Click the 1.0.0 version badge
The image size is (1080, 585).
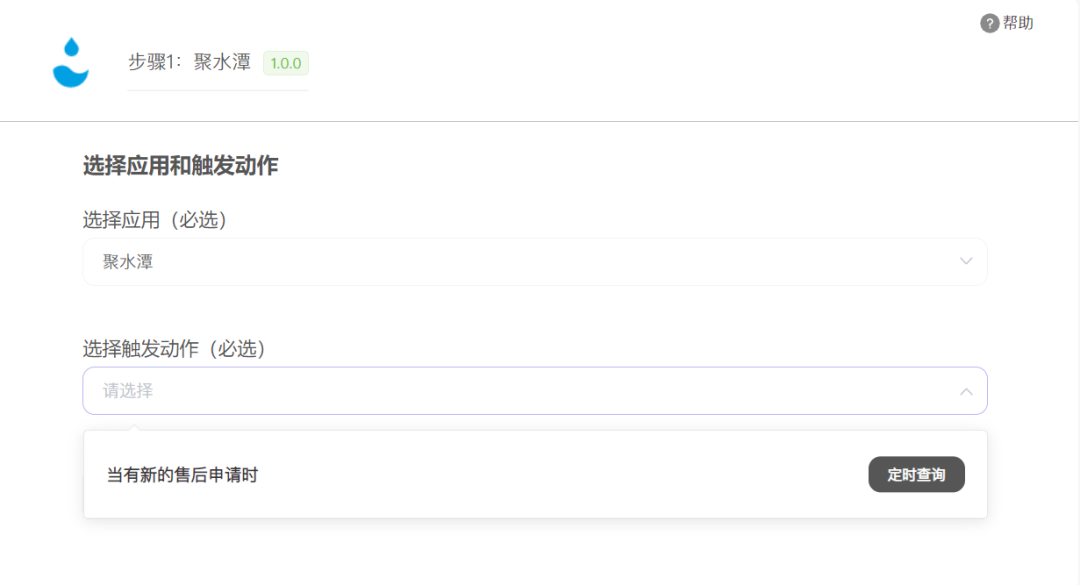pos(286,63)
